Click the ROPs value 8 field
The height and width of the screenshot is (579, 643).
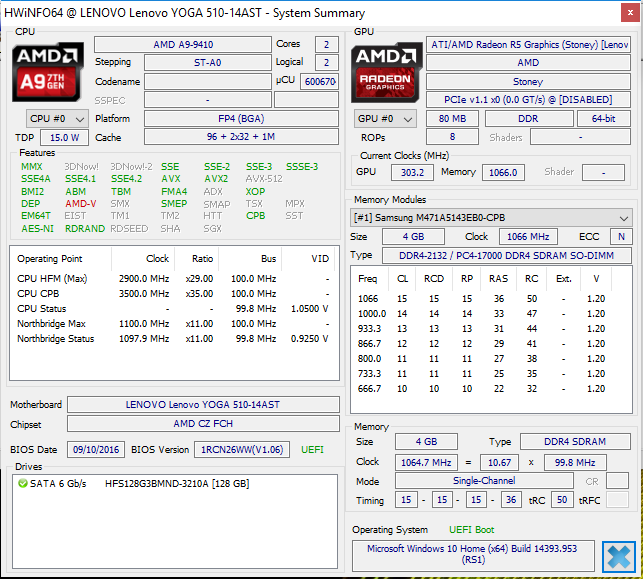click(452, 137)
